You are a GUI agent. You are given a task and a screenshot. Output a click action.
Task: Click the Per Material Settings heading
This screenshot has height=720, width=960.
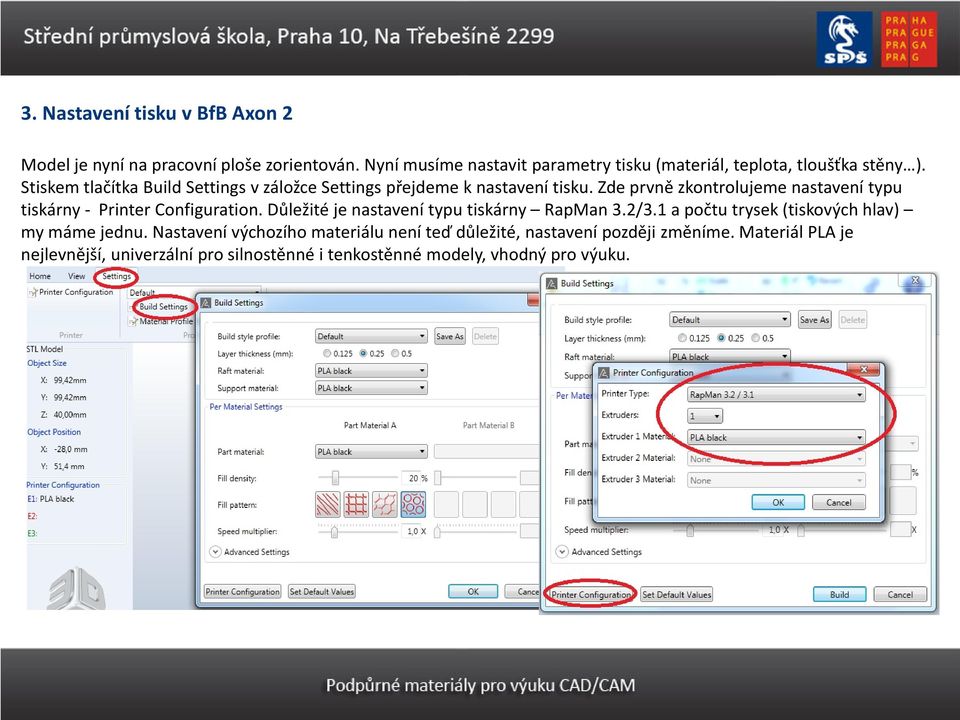coord(246,407)
